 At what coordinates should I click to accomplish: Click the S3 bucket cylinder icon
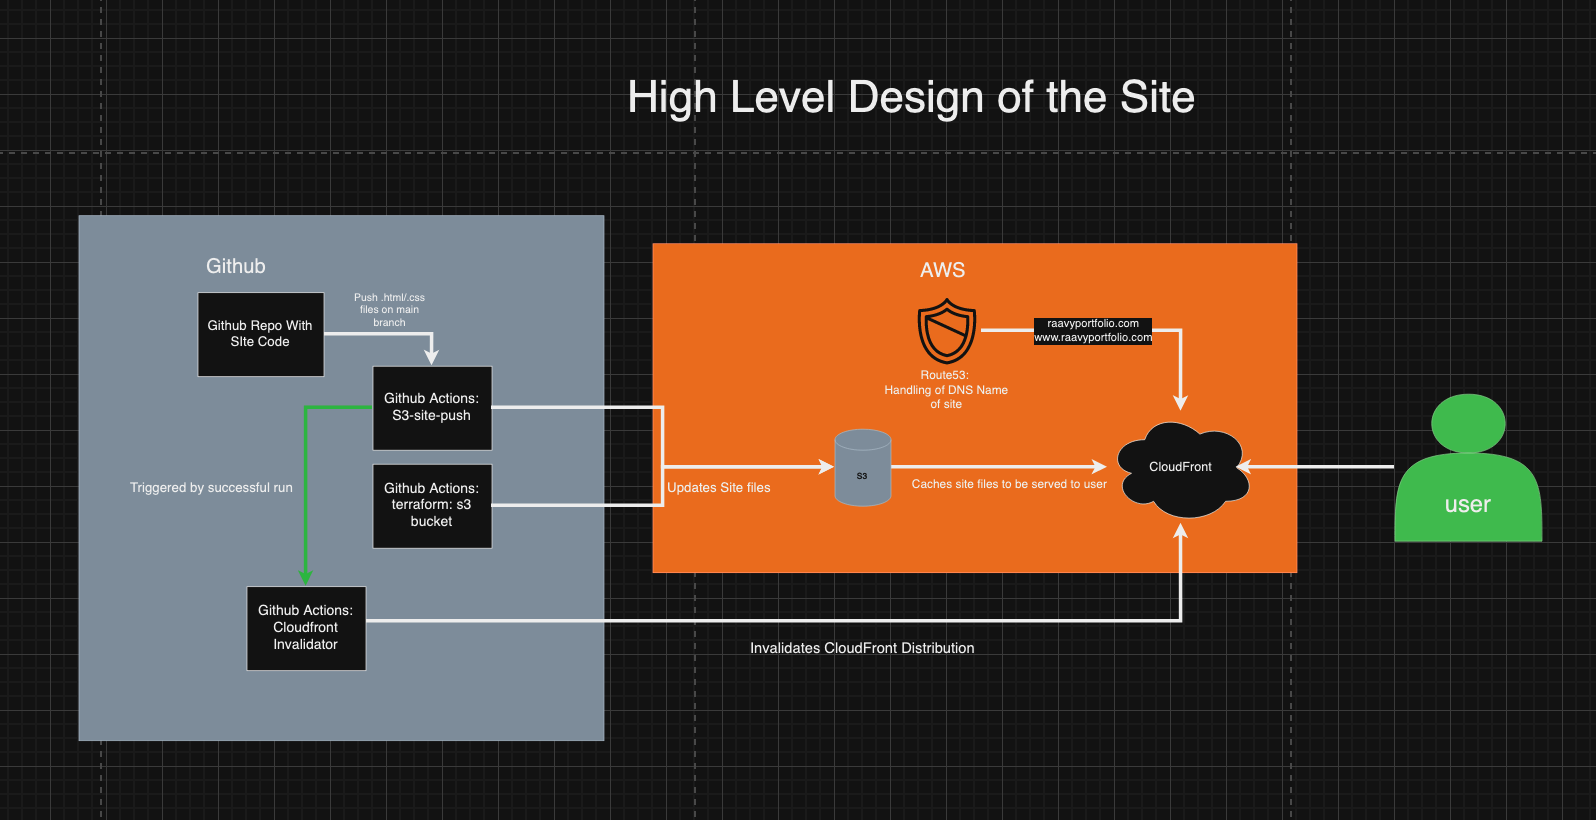coord(862,467)
